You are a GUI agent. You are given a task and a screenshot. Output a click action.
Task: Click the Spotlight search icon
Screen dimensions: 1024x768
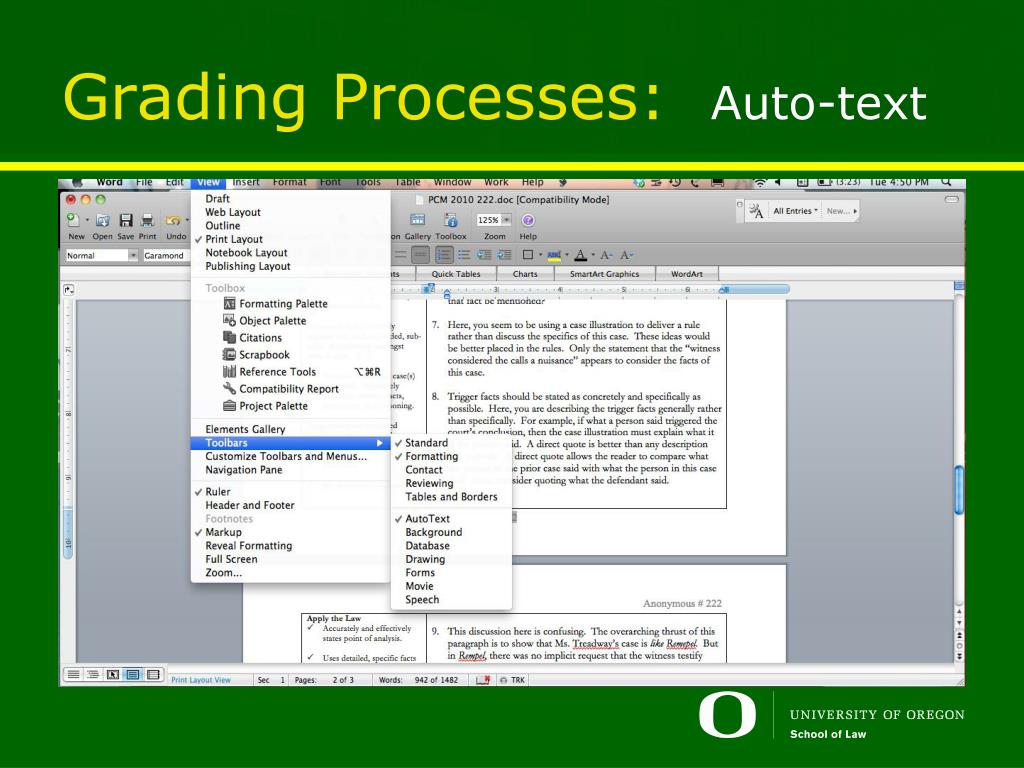[x=946, y=182]
